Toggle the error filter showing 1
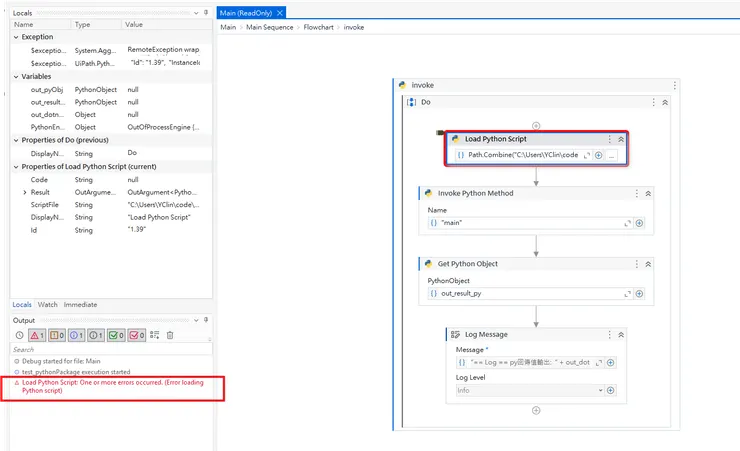Image resolution: width=740 pixels, height=451 pixels. (x=37, y=335)
